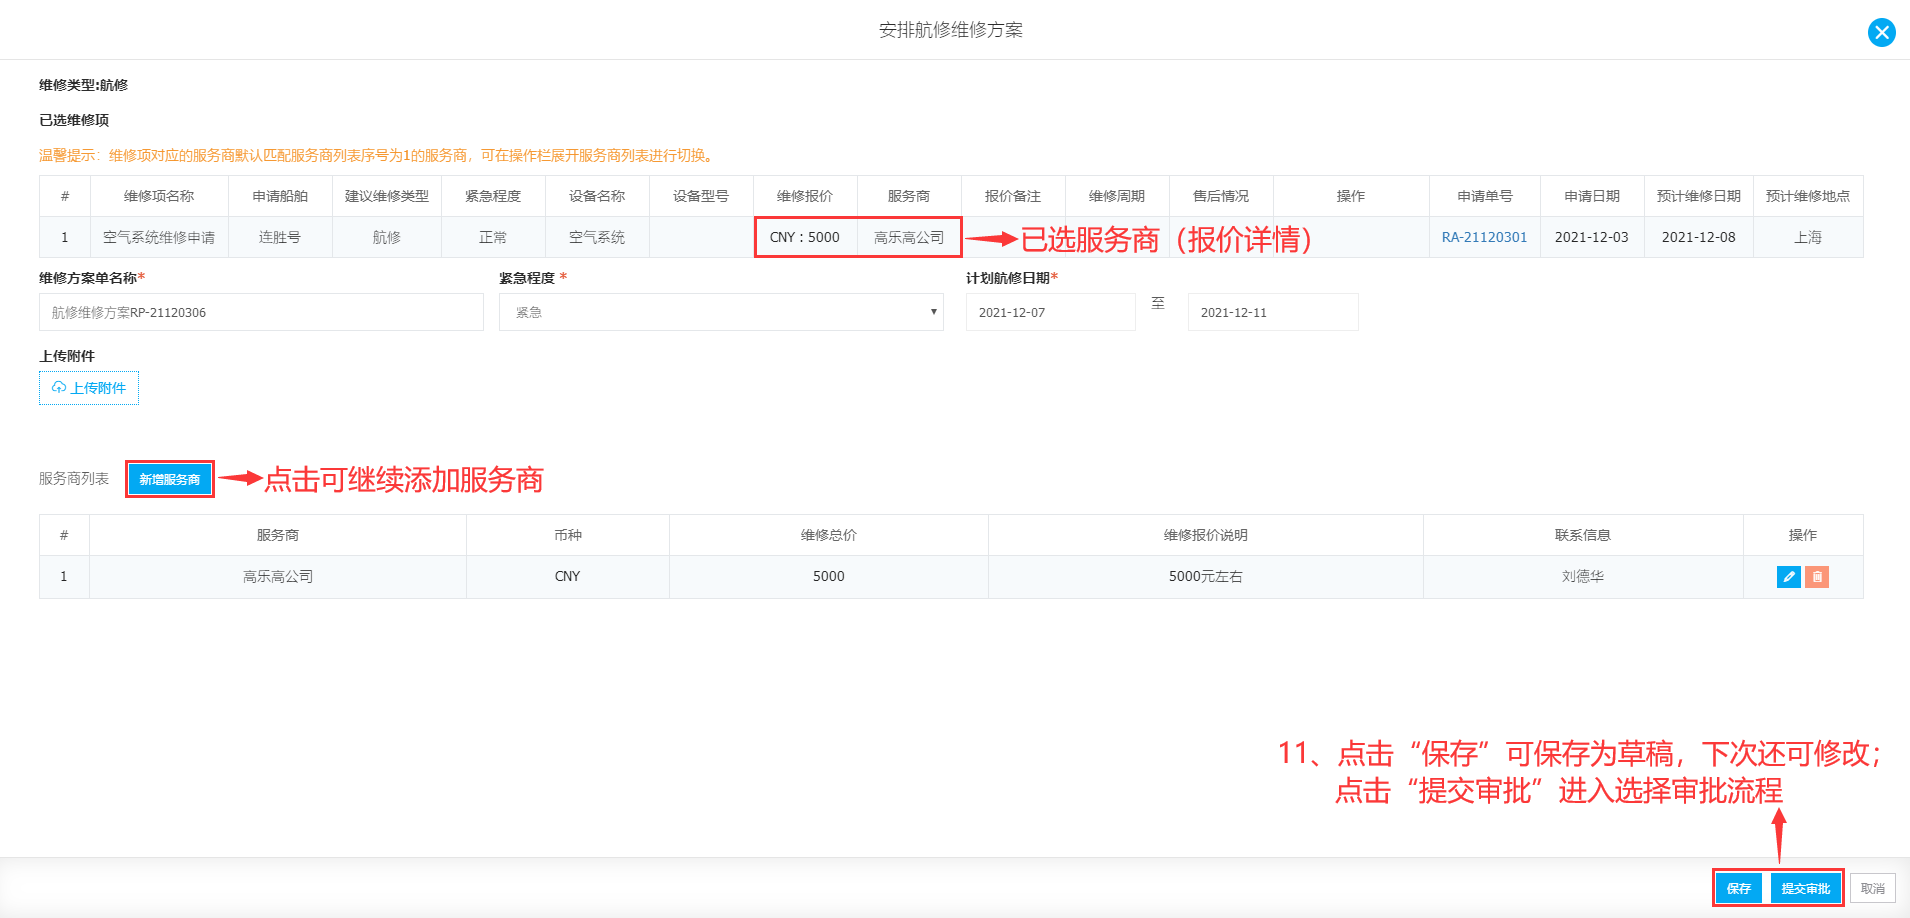The image size is (1910, 918).
Task: Click the end date field 2021-12-11
Action: click(1272, 312)
